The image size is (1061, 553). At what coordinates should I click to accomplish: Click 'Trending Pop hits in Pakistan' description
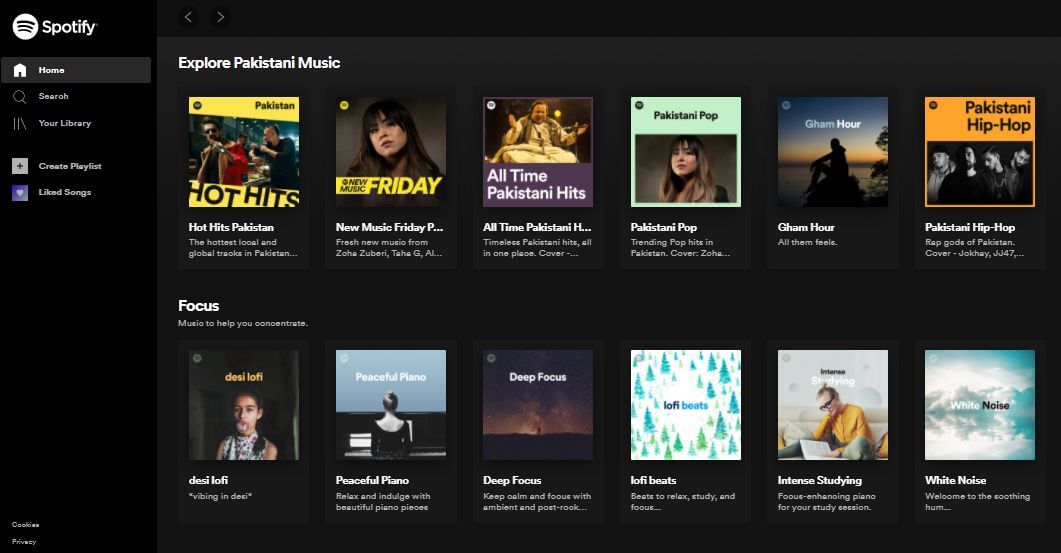(681, 248)
